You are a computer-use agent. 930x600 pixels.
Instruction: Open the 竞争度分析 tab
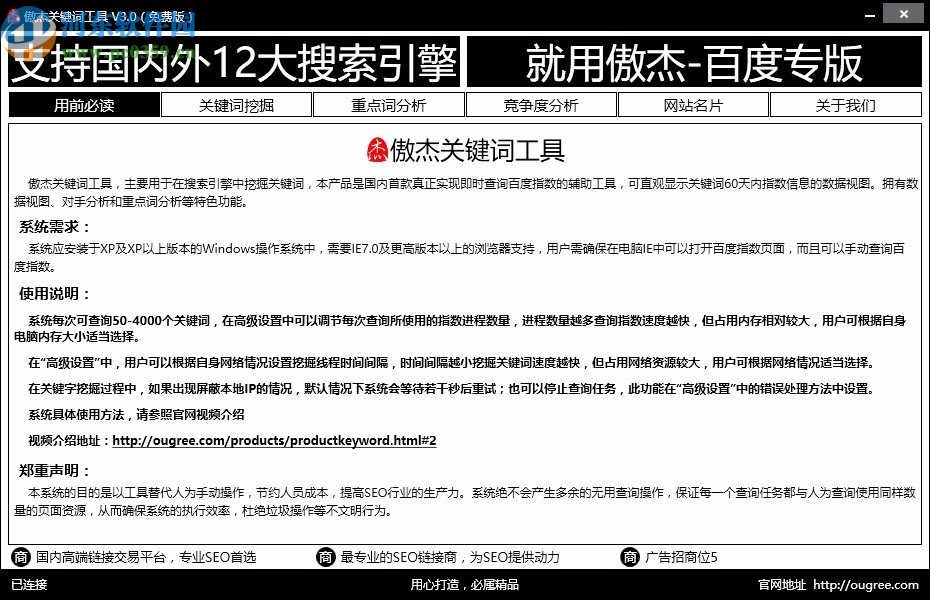click(x=542, y=104)
